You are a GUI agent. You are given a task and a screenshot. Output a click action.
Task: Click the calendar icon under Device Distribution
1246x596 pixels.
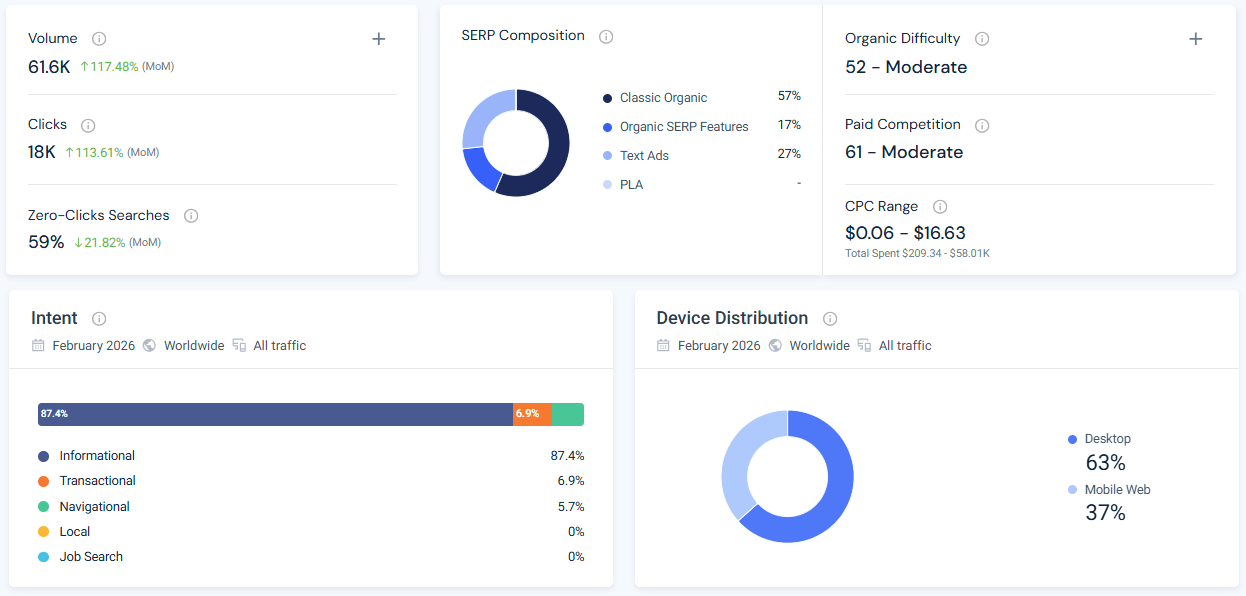pos(664,346)
